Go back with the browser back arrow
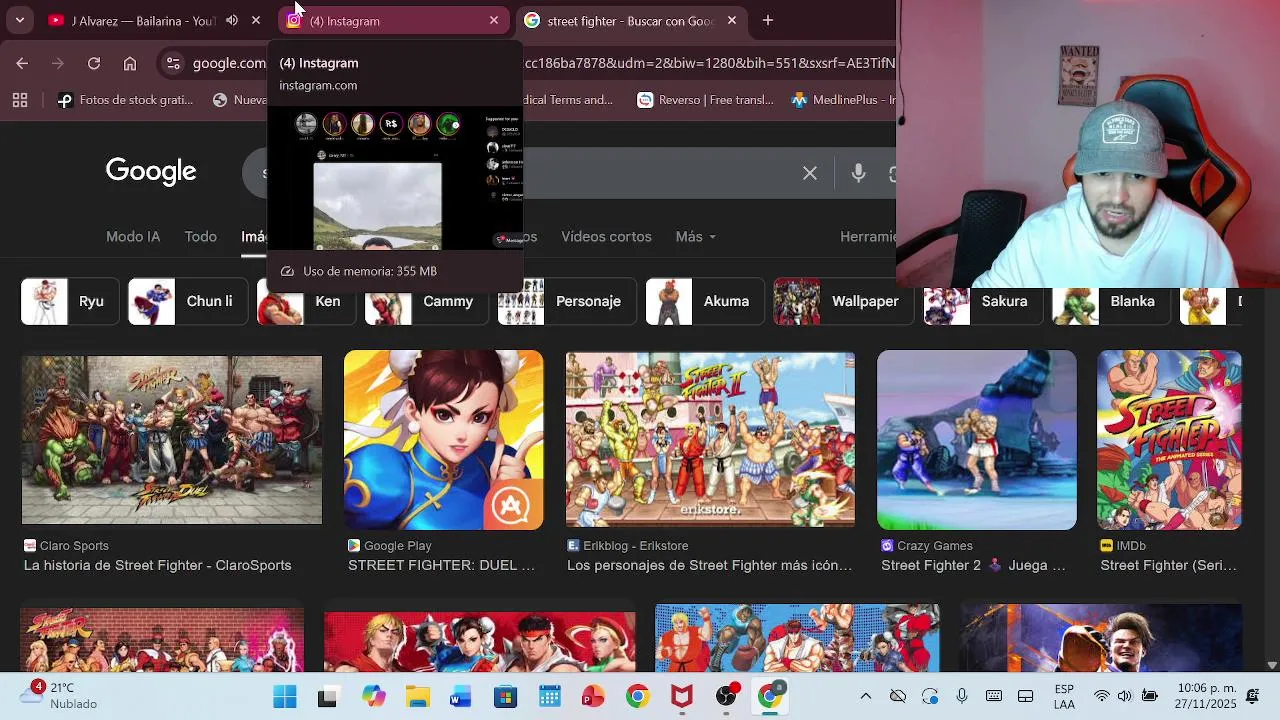 [22, 63]
